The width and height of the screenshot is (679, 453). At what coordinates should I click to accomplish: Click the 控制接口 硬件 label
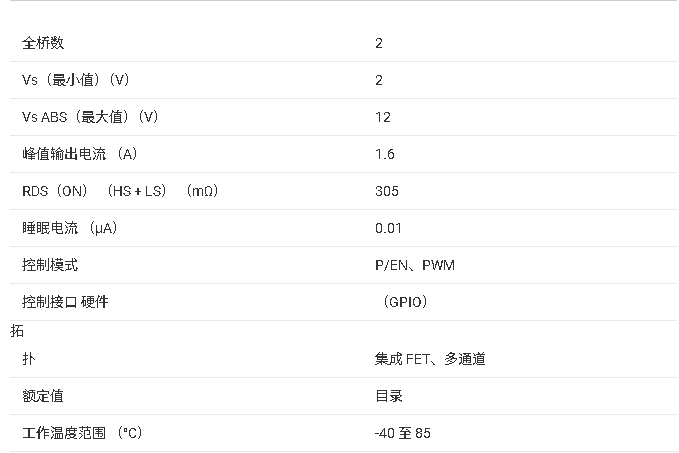click(x=65, y=302)
